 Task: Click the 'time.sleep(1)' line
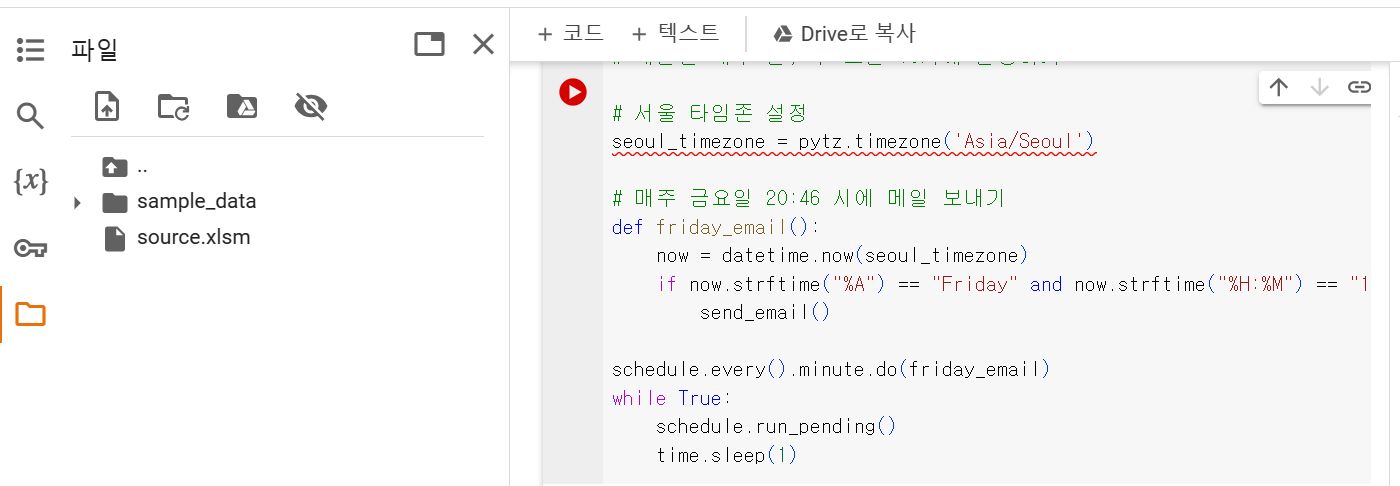coord(726,455)
